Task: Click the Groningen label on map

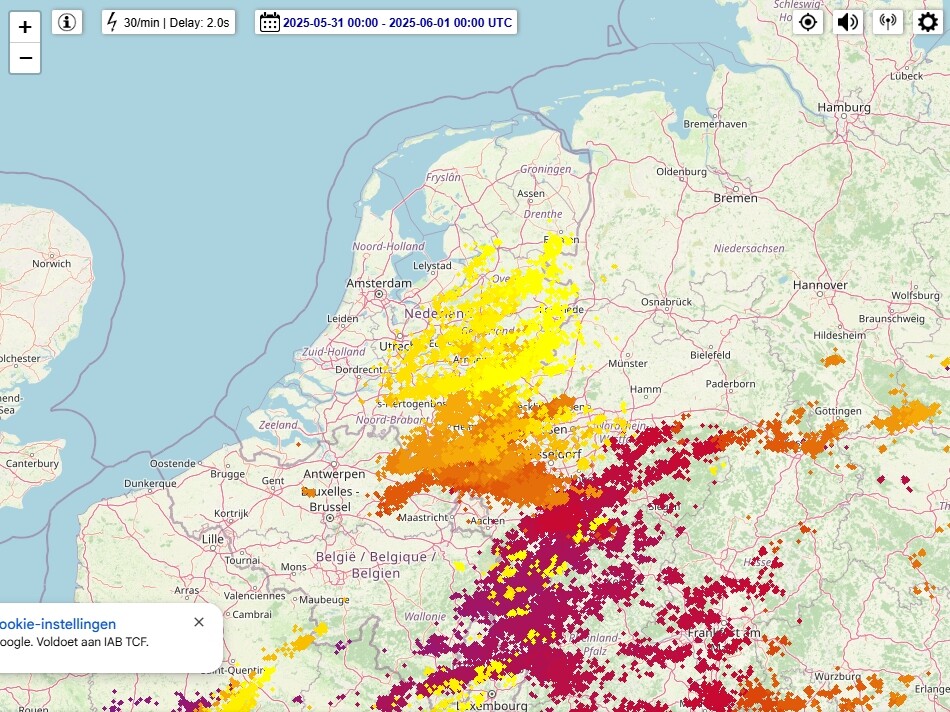Action: click(x=545, y=169)
